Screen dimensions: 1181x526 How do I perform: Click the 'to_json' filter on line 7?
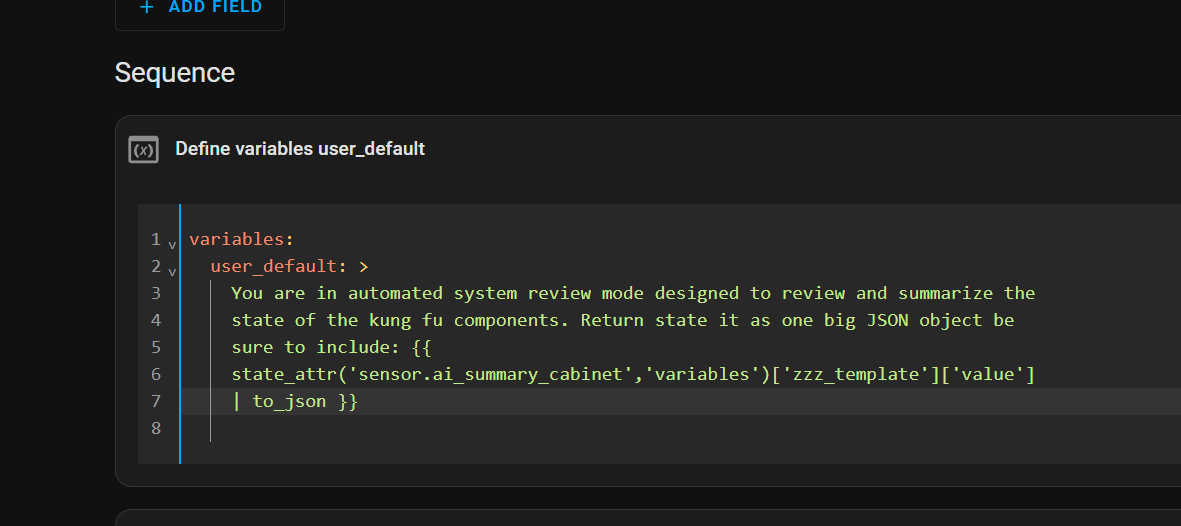point(289,401)
